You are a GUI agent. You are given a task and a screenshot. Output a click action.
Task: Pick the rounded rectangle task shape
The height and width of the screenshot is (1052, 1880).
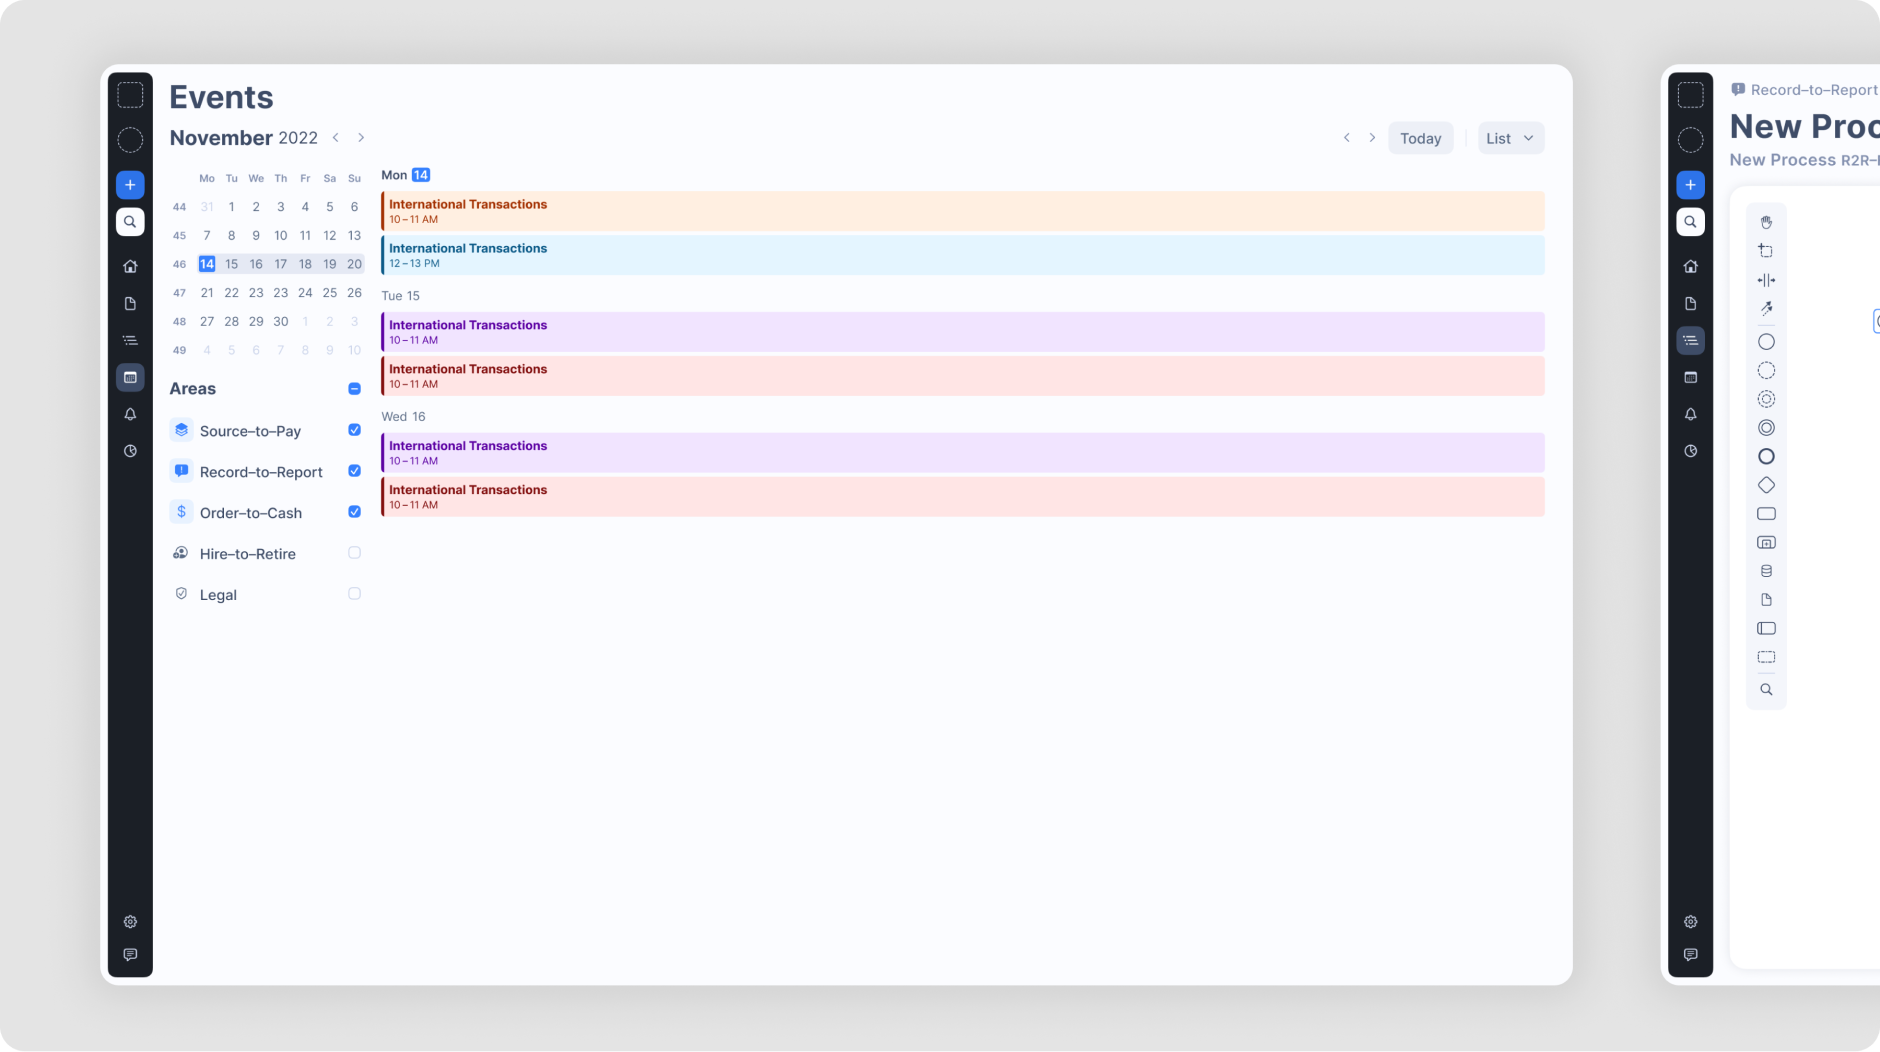1766,513
